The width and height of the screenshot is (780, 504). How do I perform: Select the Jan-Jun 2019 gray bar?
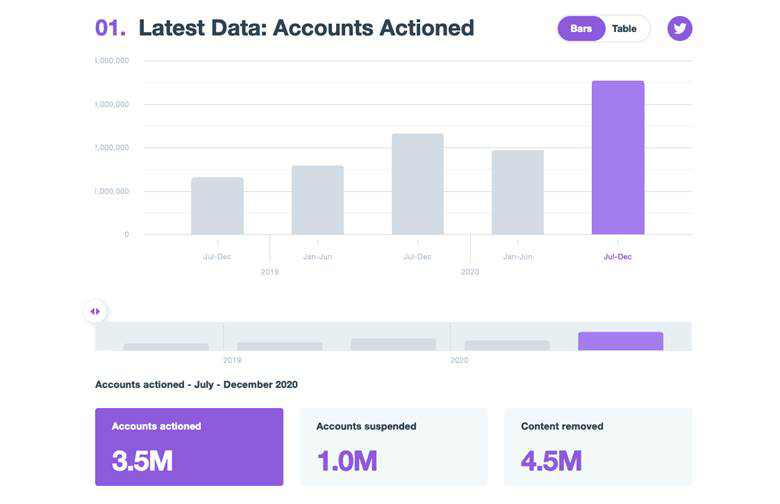317,200
